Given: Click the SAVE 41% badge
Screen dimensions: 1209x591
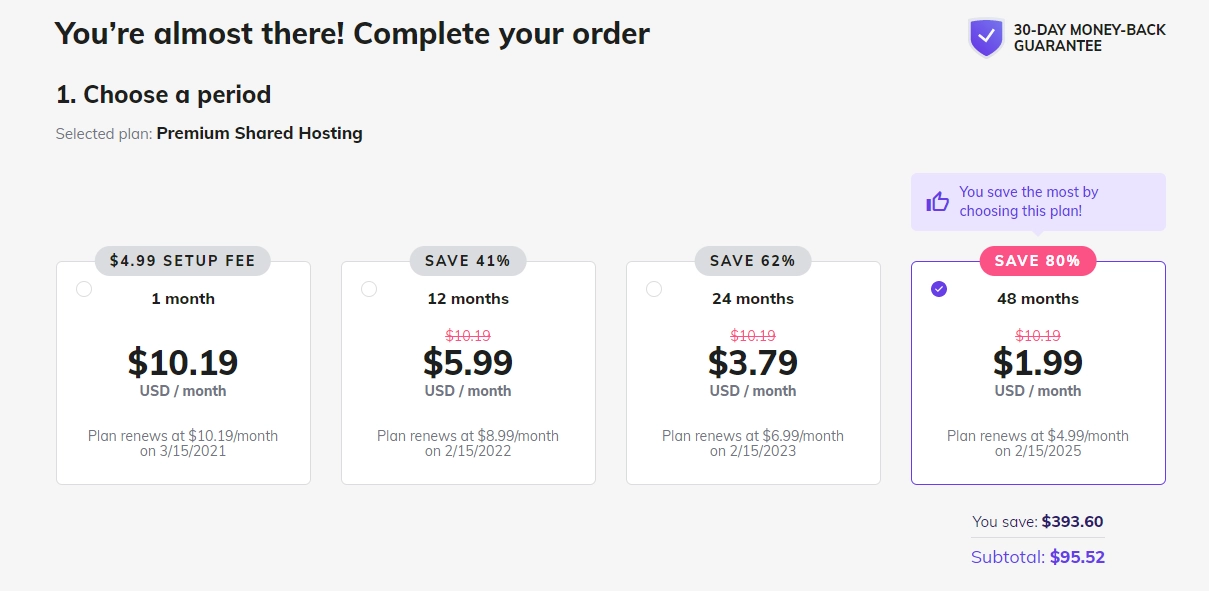Looking at the screenshot, I should [468, 260].
